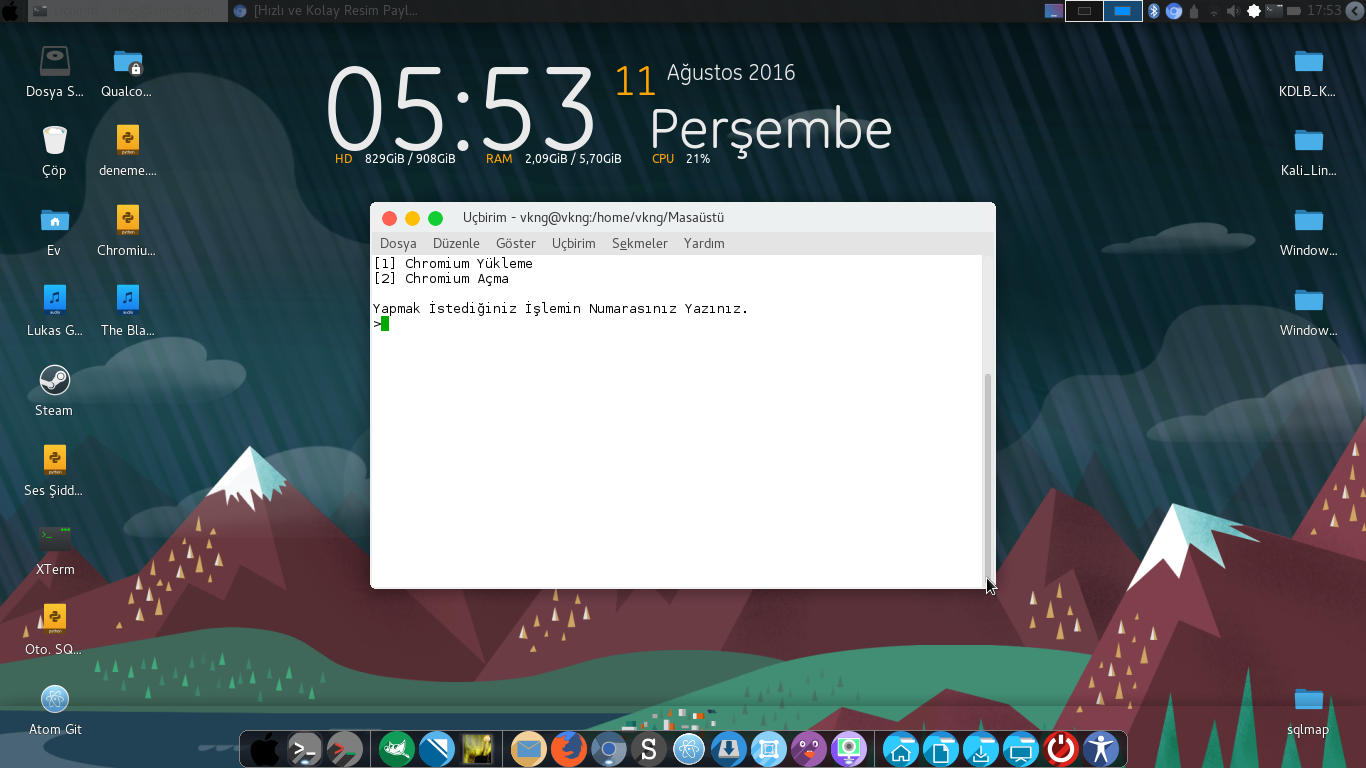The height and width of the screenshot is (768, 1366).
Task: Launch Chromium from the dock
Action: [x=608, y=748]
